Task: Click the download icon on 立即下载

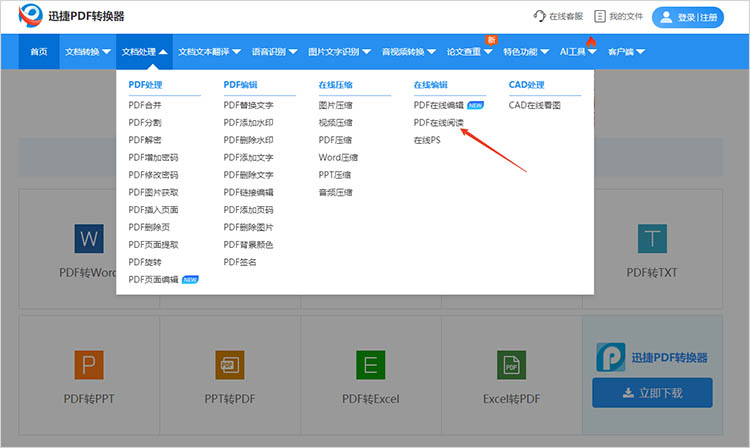Action: pos(628,393)
